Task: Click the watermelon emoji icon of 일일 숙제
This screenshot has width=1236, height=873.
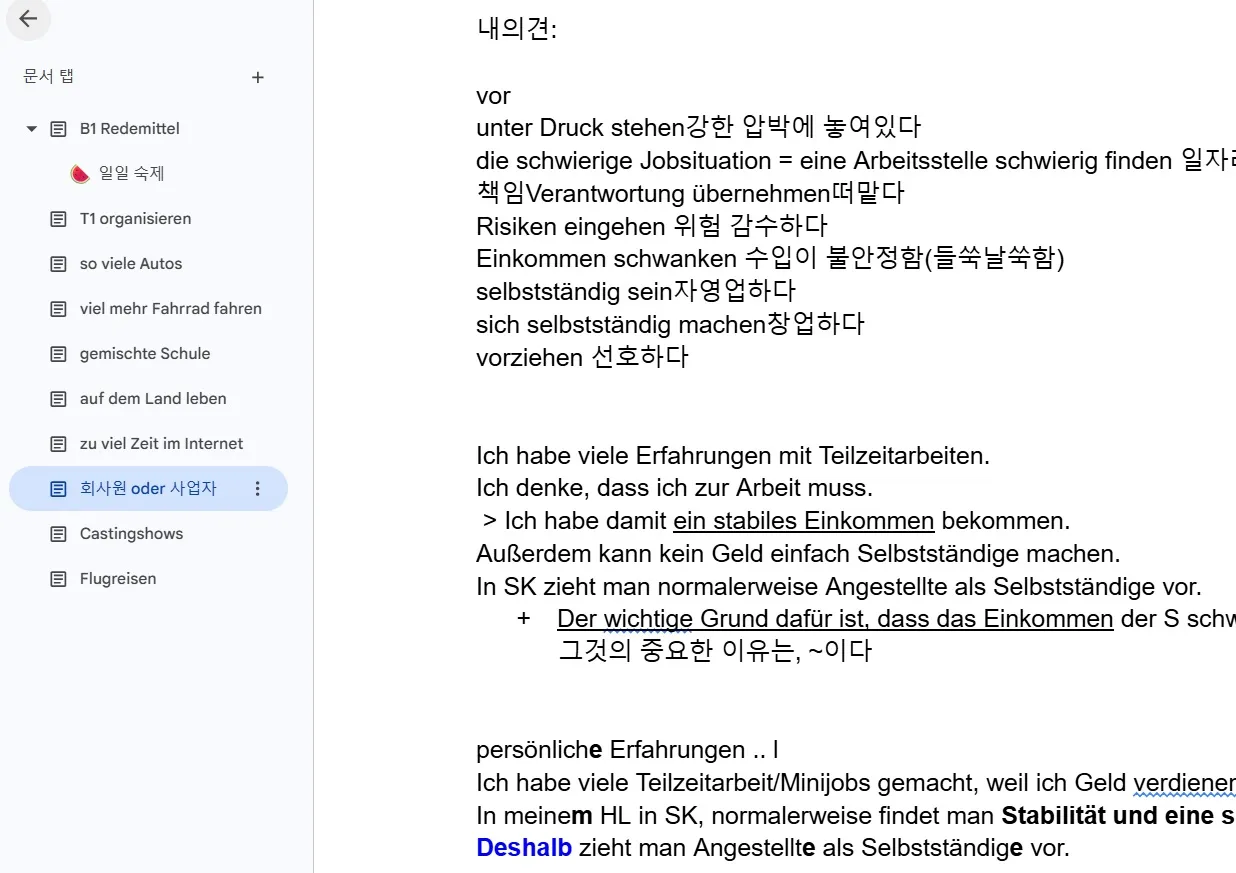Action: tap(80, 174)
